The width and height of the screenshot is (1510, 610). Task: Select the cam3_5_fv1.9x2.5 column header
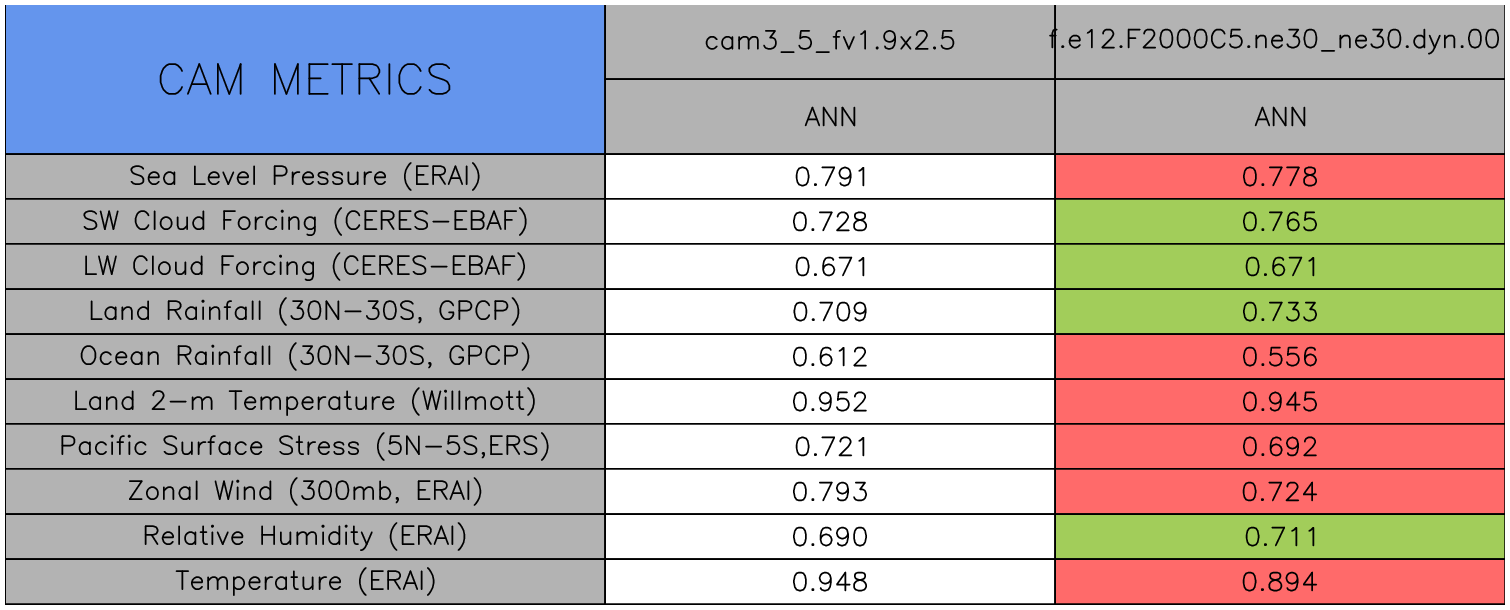click(x=830, y=42)
